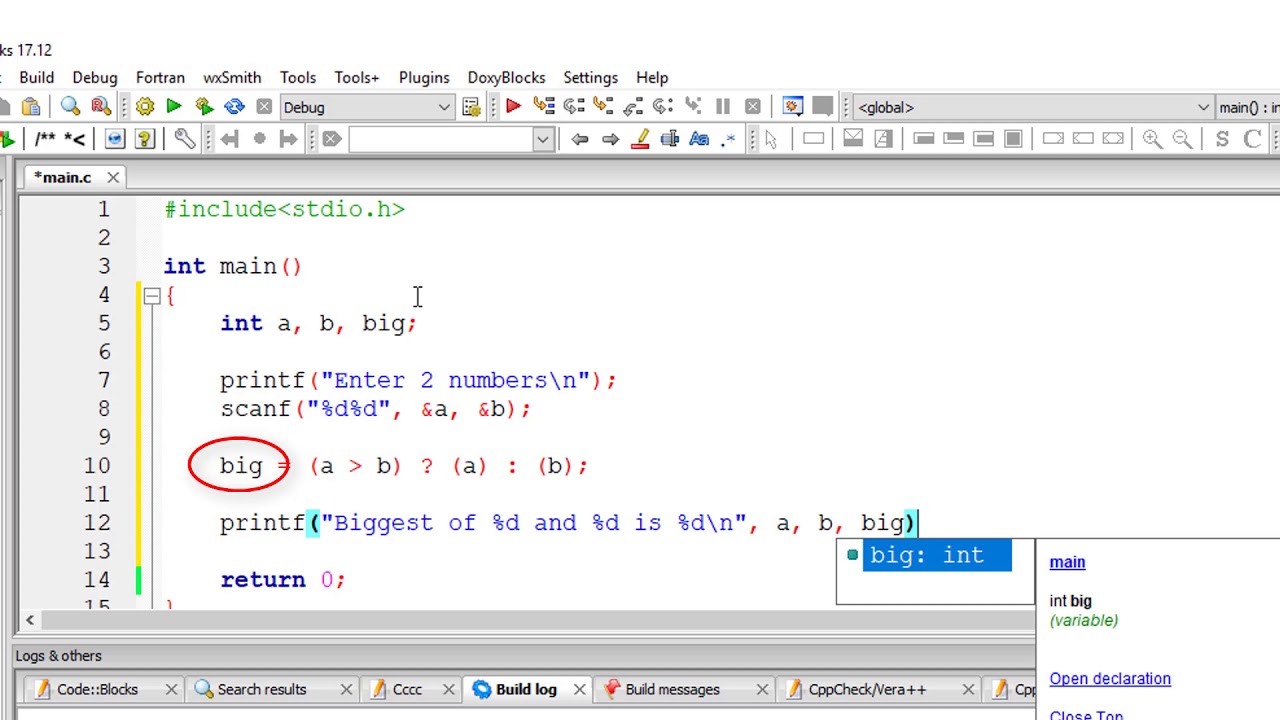Open the Help menu
The width and height of the screenshot is (1280, 720).
(652, 77)
